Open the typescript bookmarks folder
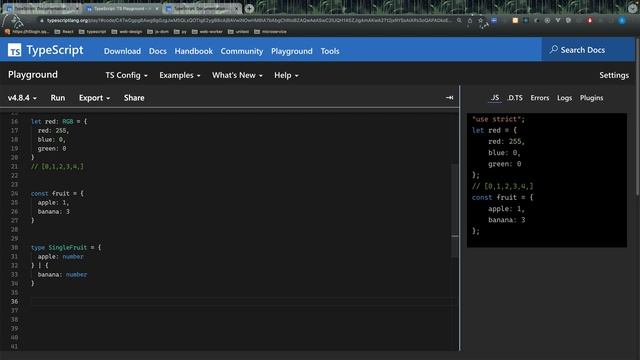640x360 pixels. coord(93,31)
